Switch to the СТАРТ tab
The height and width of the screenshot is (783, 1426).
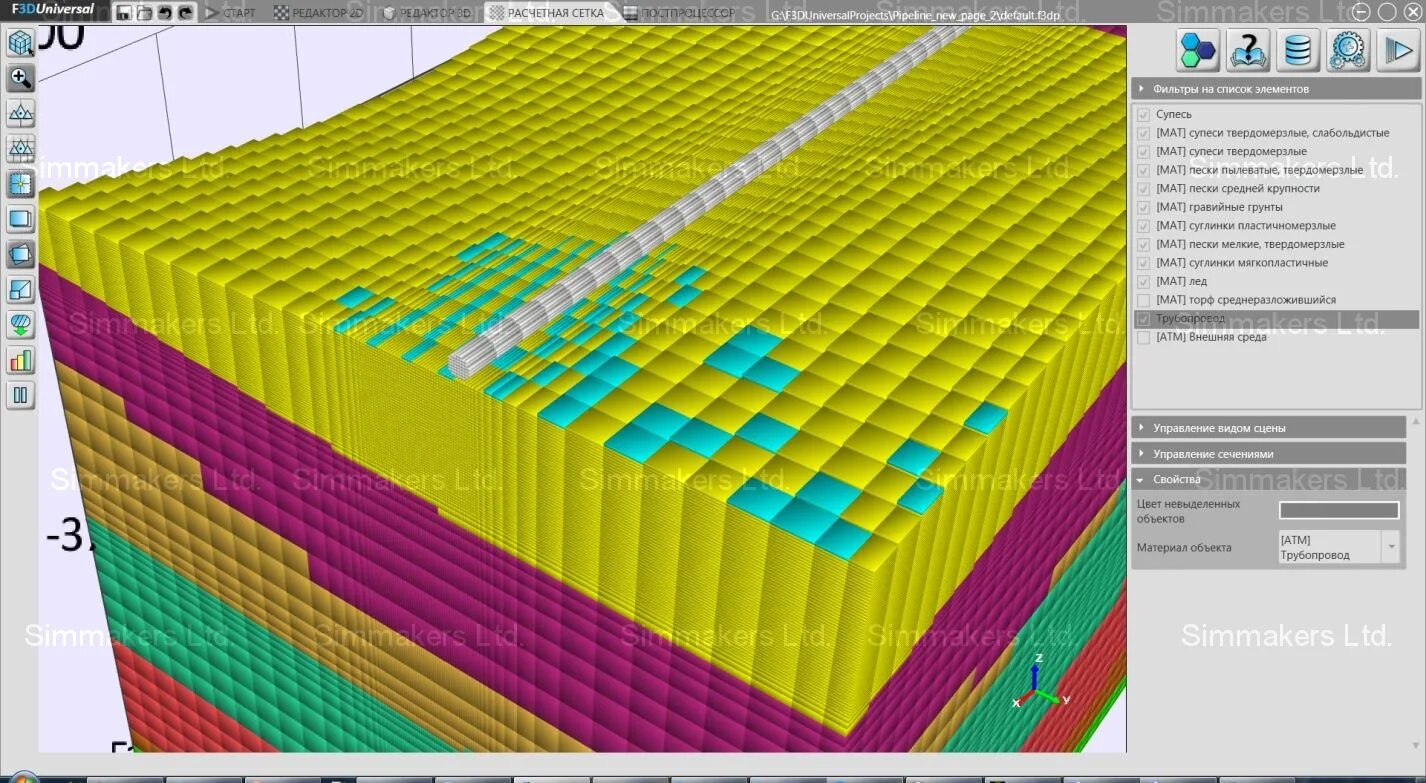pyautogui.click(x=230, y=13)
